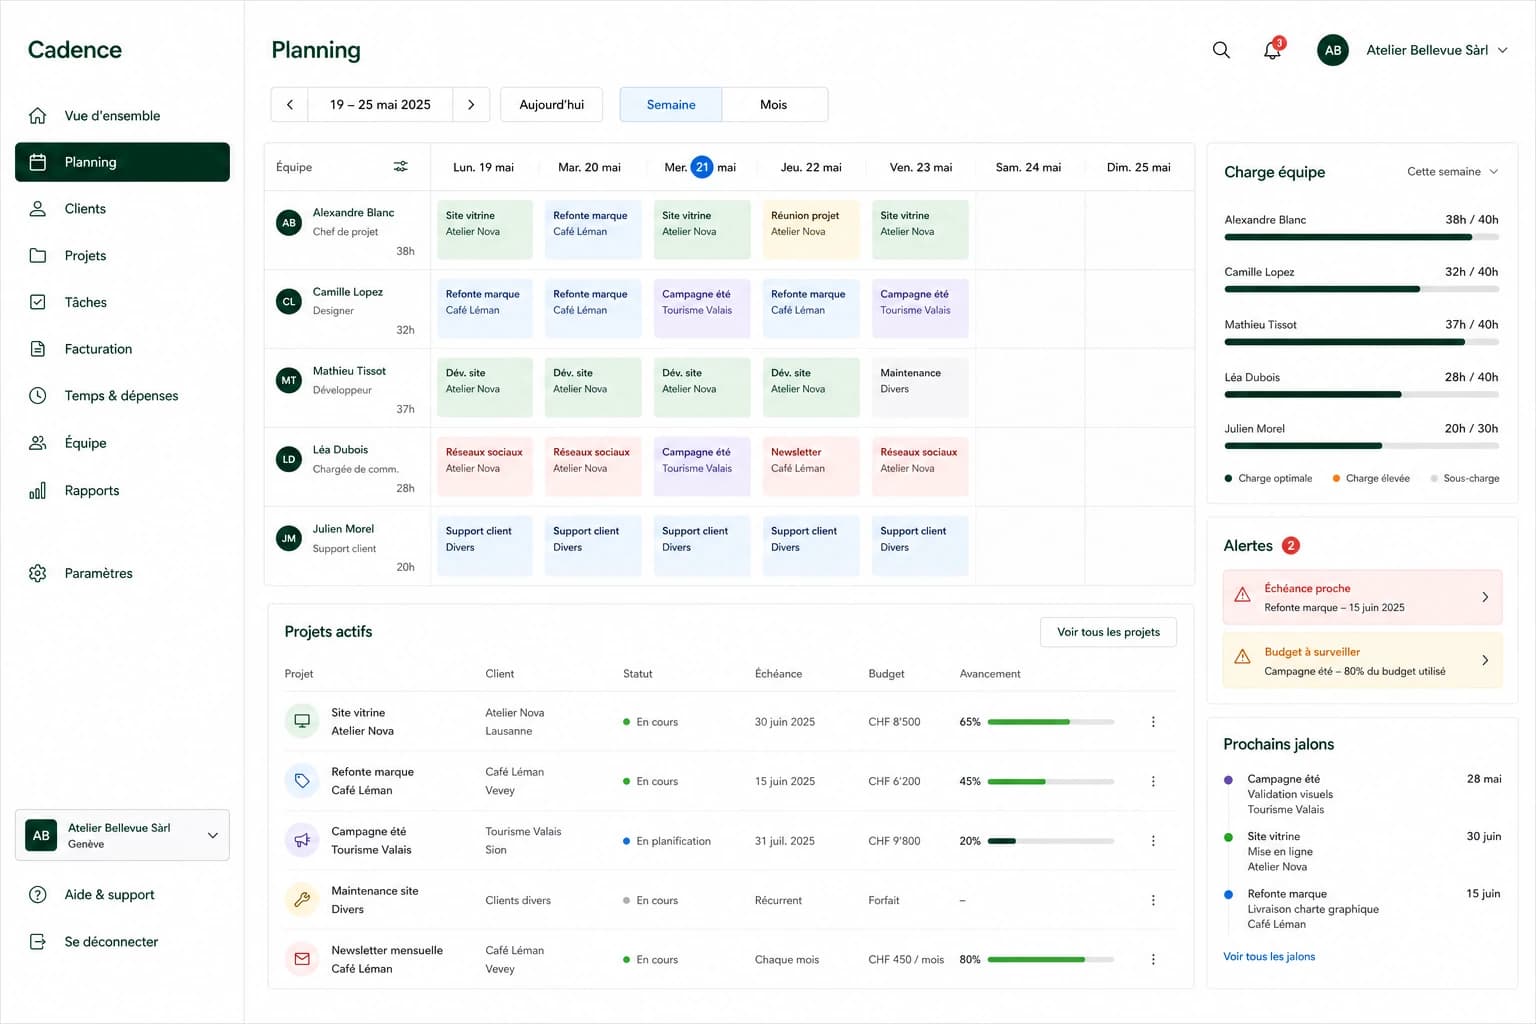Image resolution: width=1536 pixels, height=1024 pixels.
Task: Click the Clients person icon
Action: [38, 208]
